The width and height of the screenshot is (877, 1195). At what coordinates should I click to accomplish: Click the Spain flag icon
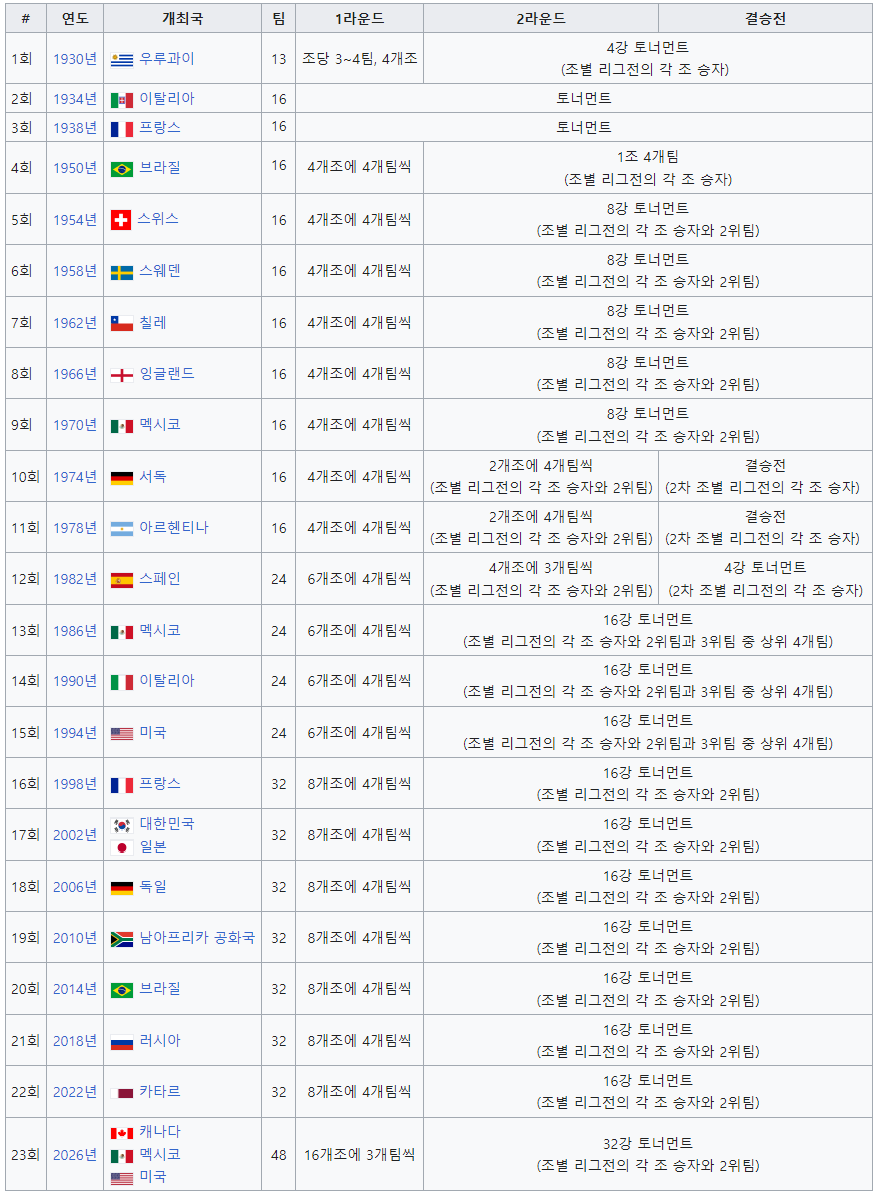coord(122,580)
